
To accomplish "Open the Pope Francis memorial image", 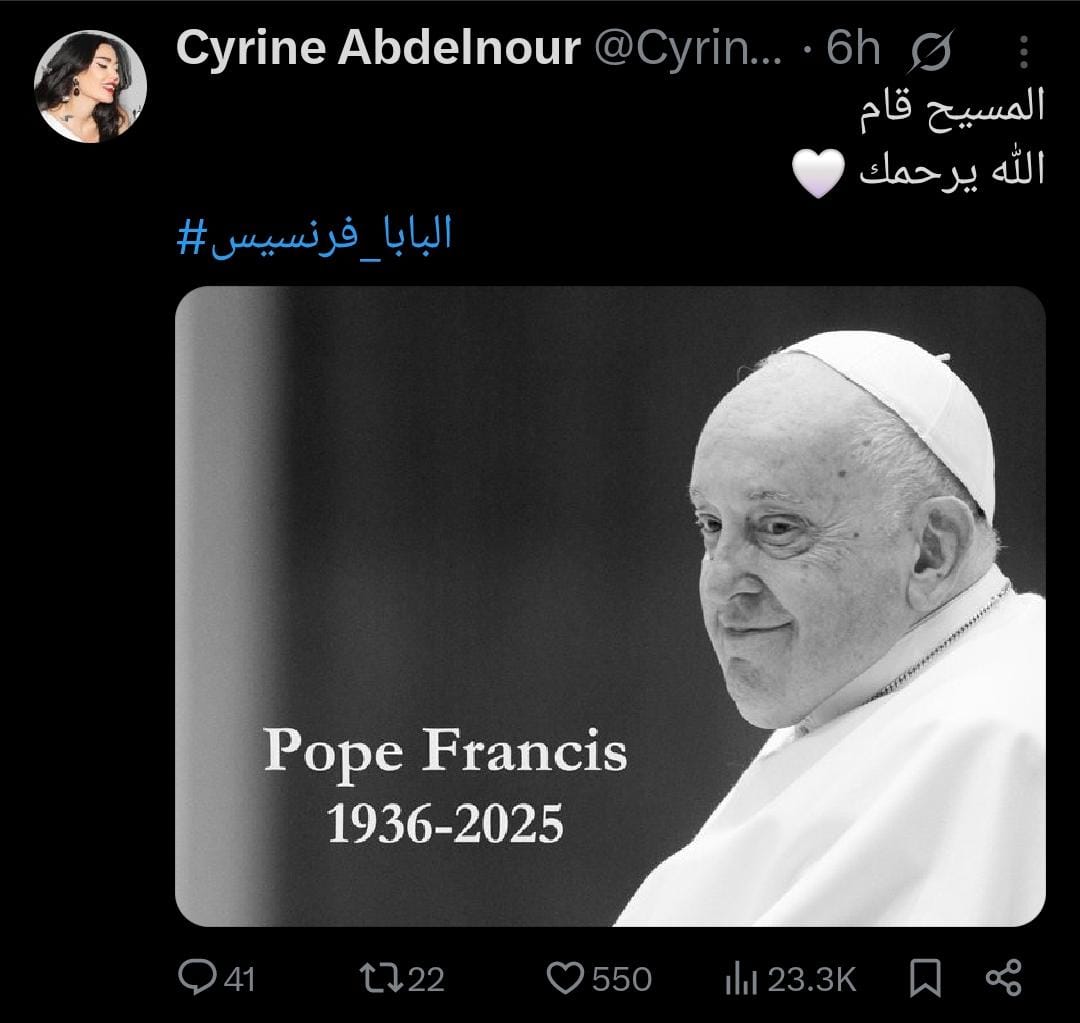I will point(610,606).
